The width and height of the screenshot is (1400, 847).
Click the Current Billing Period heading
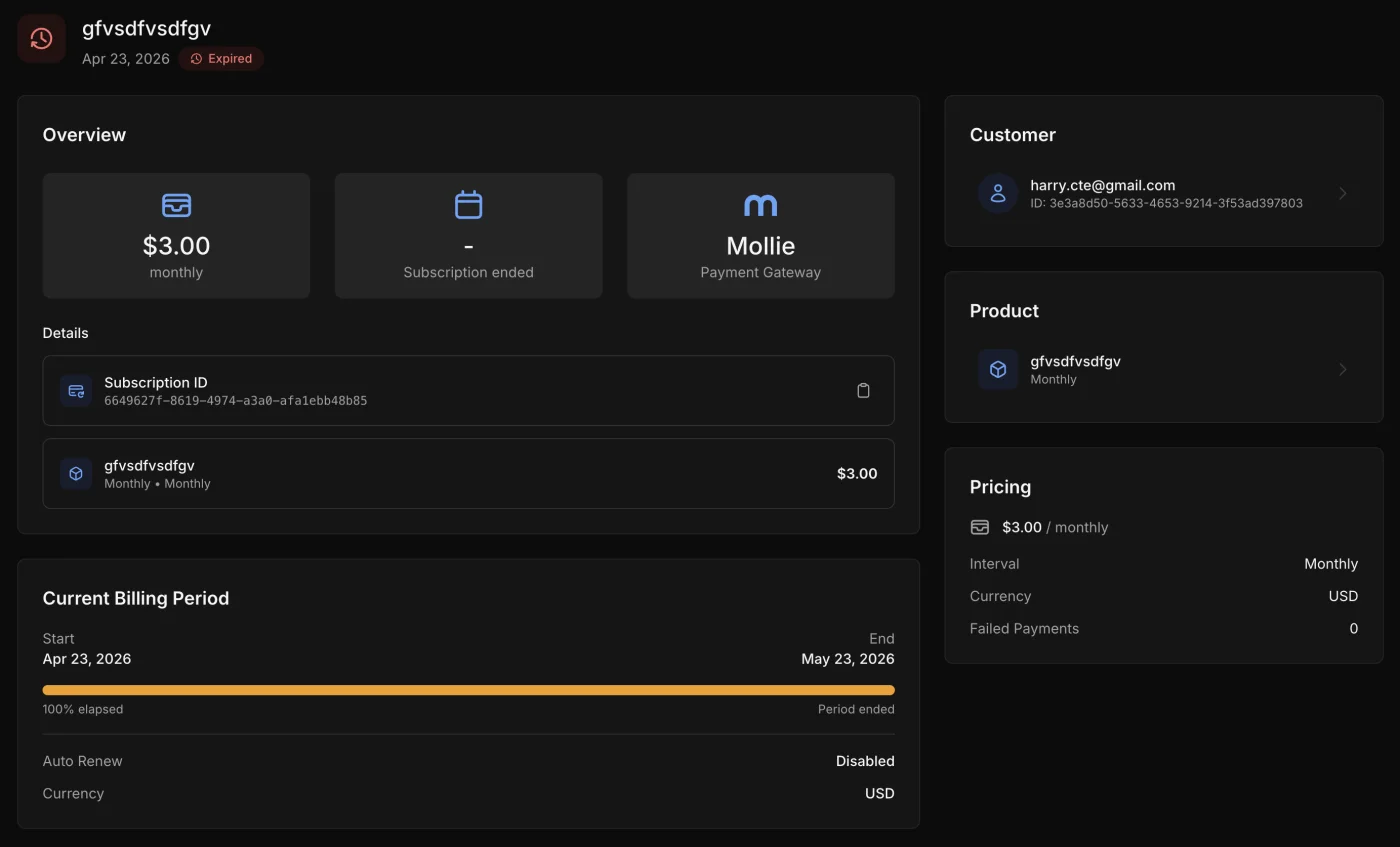tap(136, 598)
